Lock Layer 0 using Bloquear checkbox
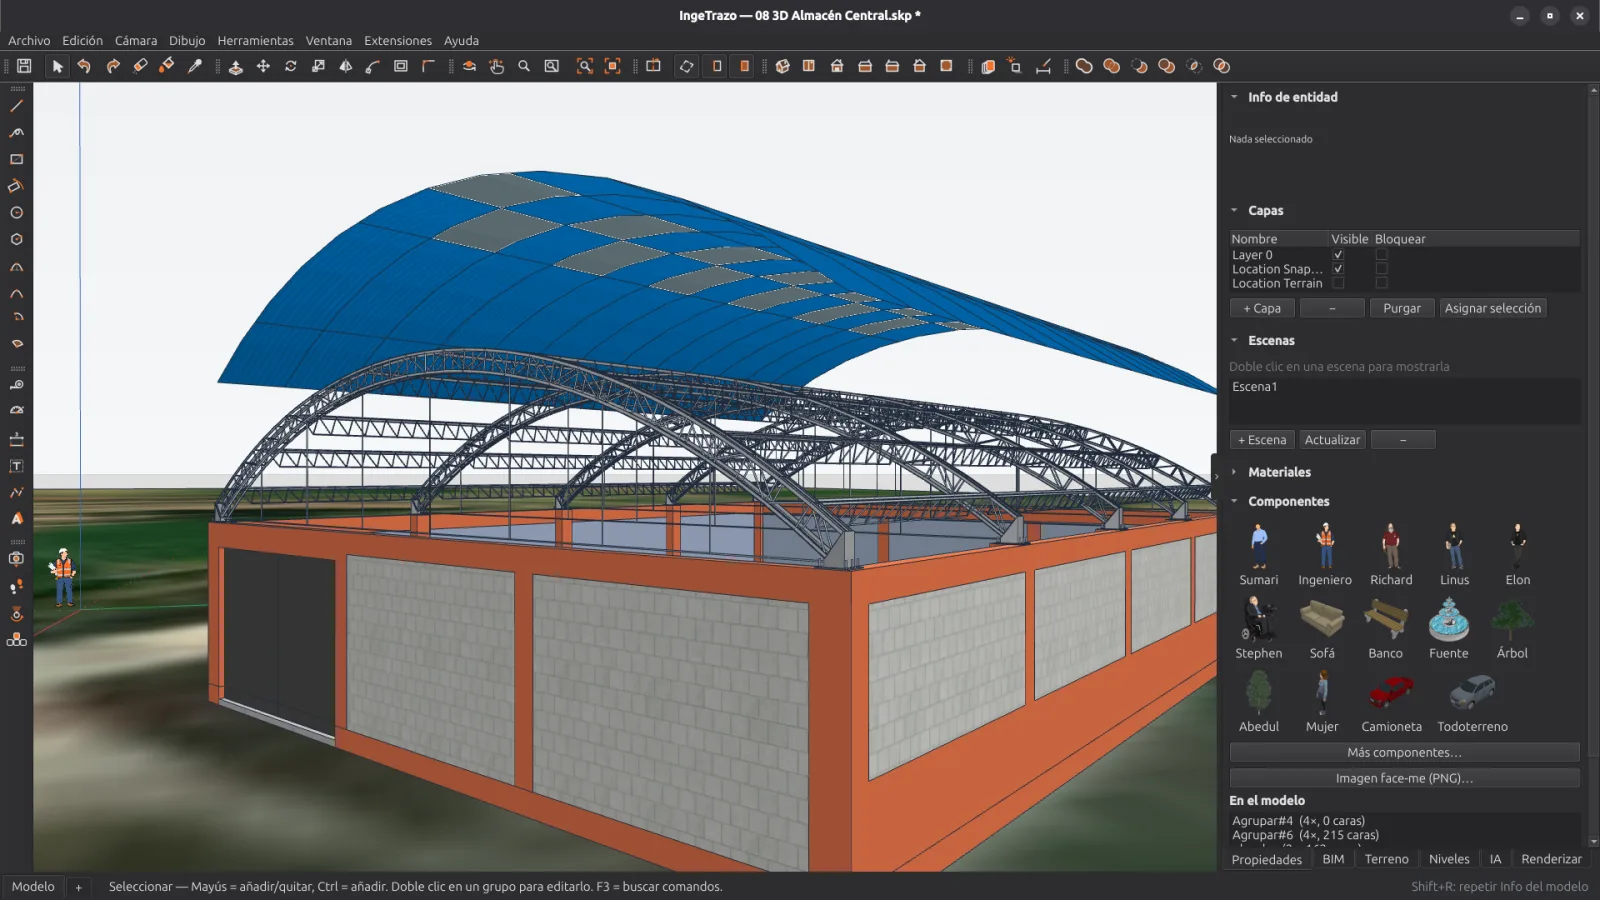 click(1381, 255)
